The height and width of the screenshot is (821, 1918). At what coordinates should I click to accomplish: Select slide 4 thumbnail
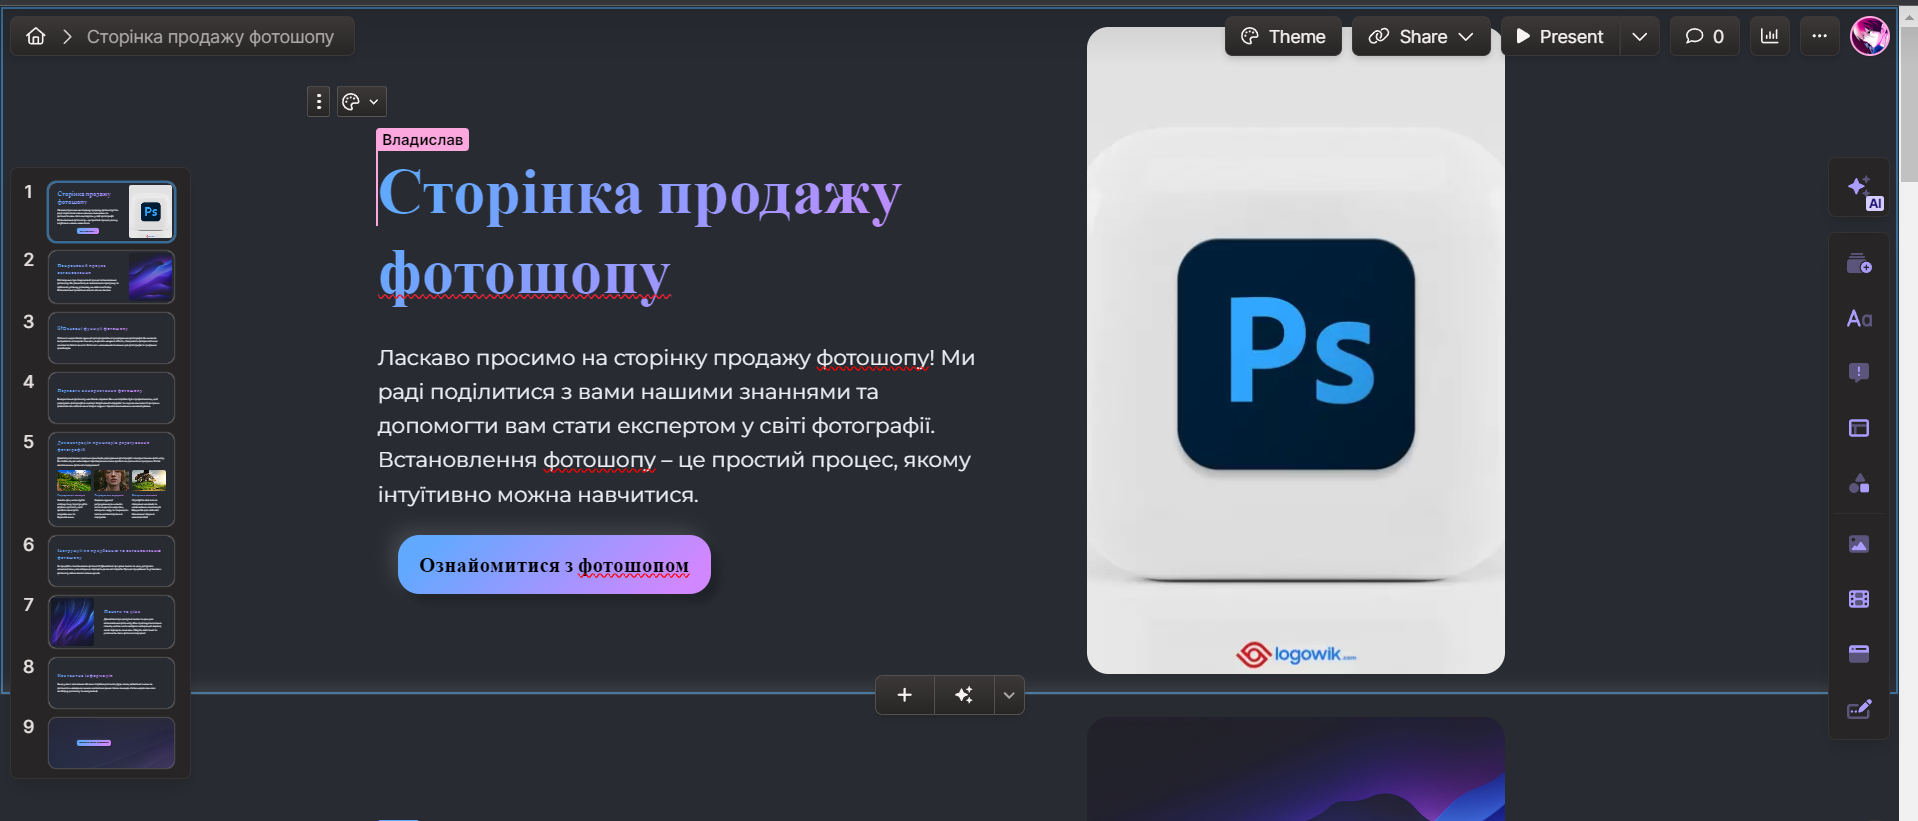(x=111, y=398)
